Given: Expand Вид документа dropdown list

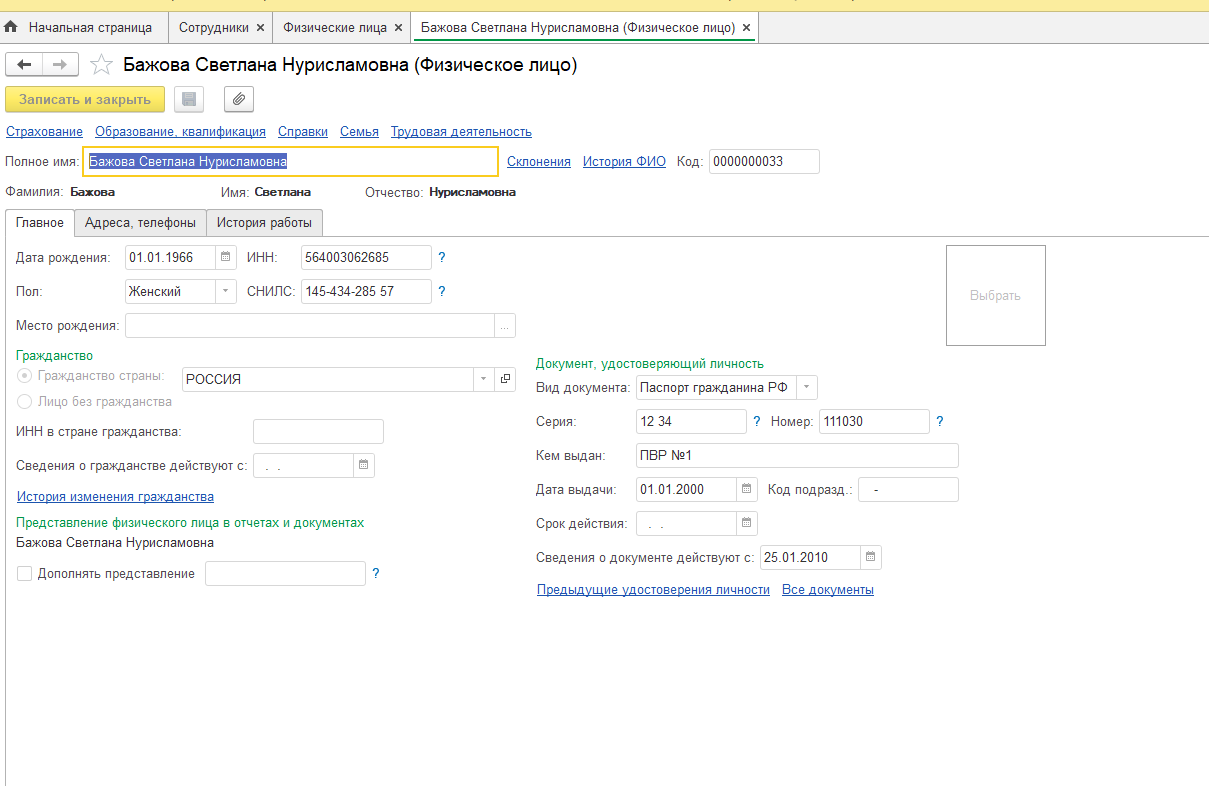Looking at the screenshot, I should [x=807, y=387].
